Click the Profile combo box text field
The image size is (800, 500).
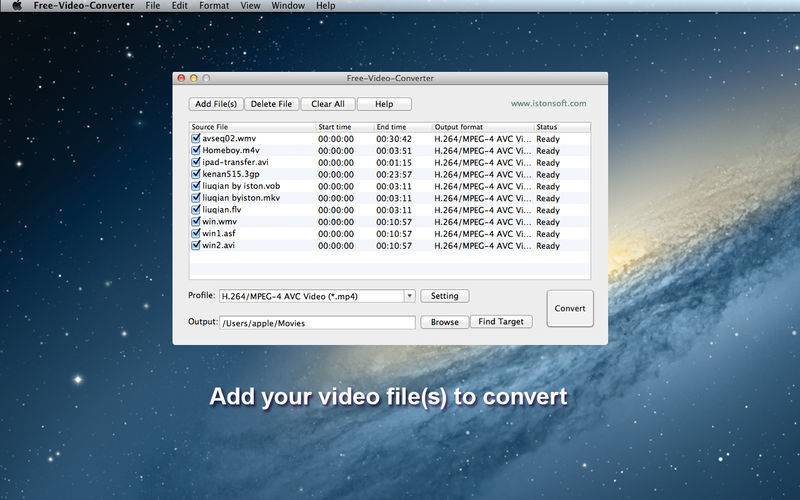click(x=312, y=296)
